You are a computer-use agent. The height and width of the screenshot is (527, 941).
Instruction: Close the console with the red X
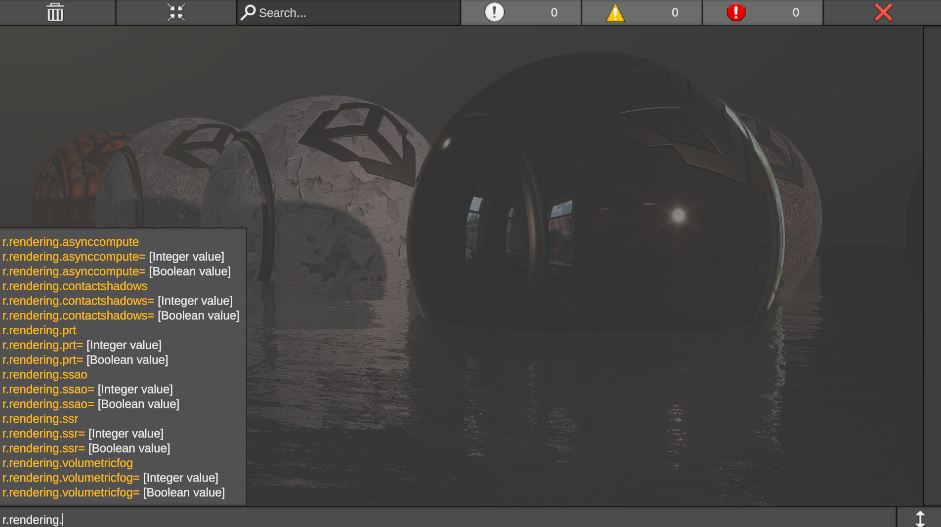coord(883,12)
